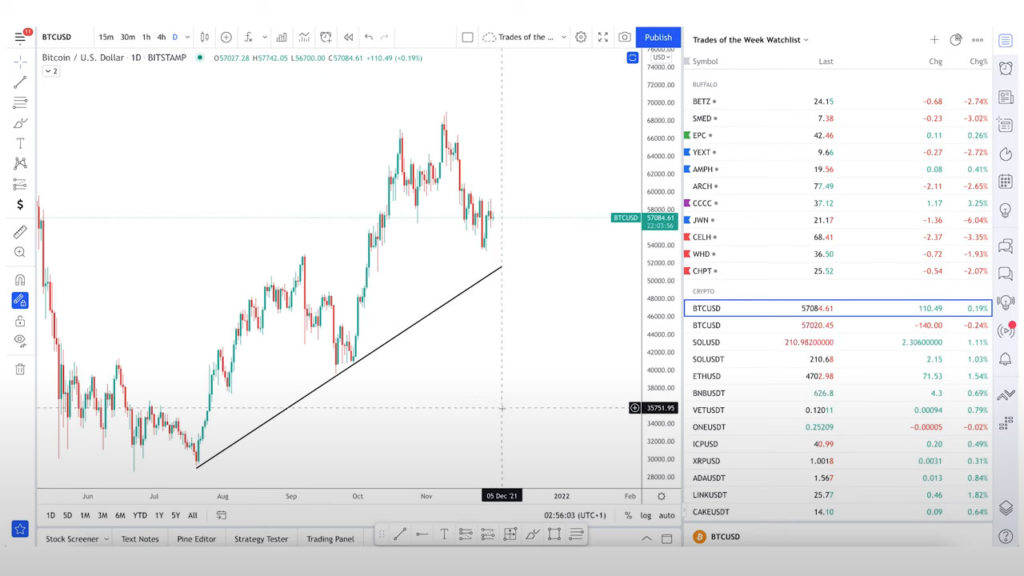Open the Pine Editor tab
Screen dimensions: 1024x576
tap(197, 539)
